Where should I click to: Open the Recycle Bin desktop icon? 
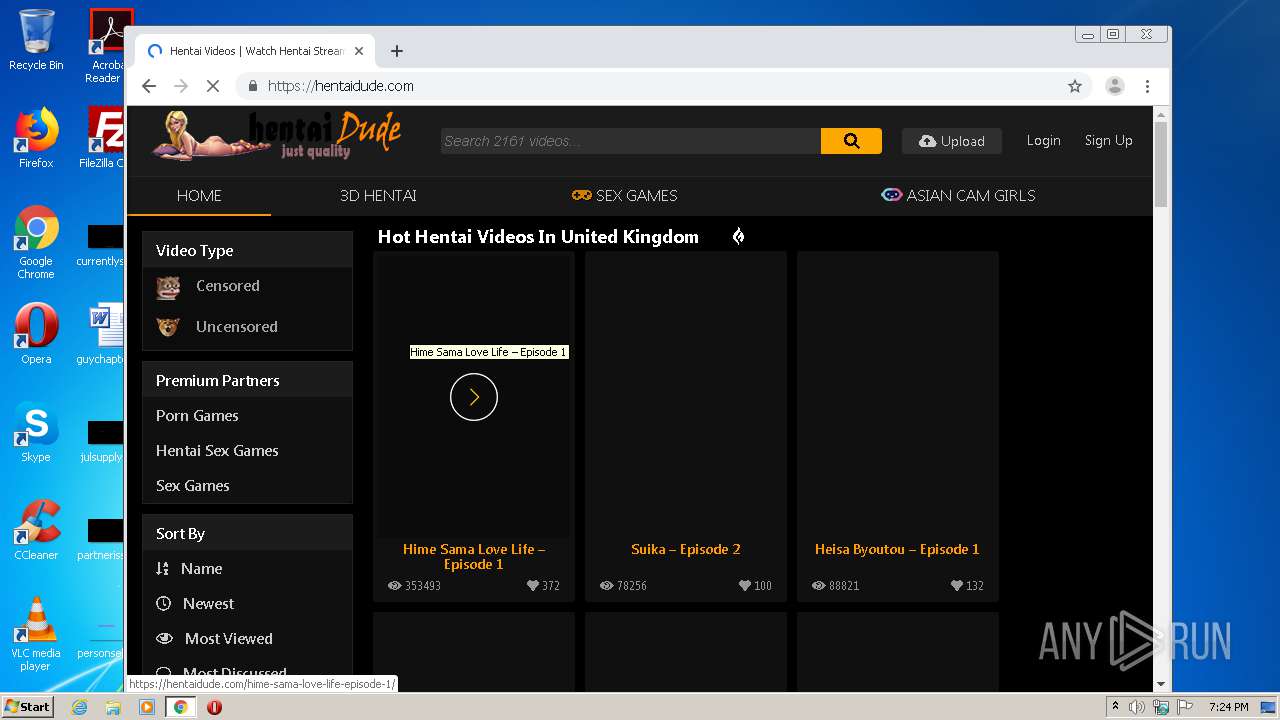pyautogui.click(x=36, y=40)
